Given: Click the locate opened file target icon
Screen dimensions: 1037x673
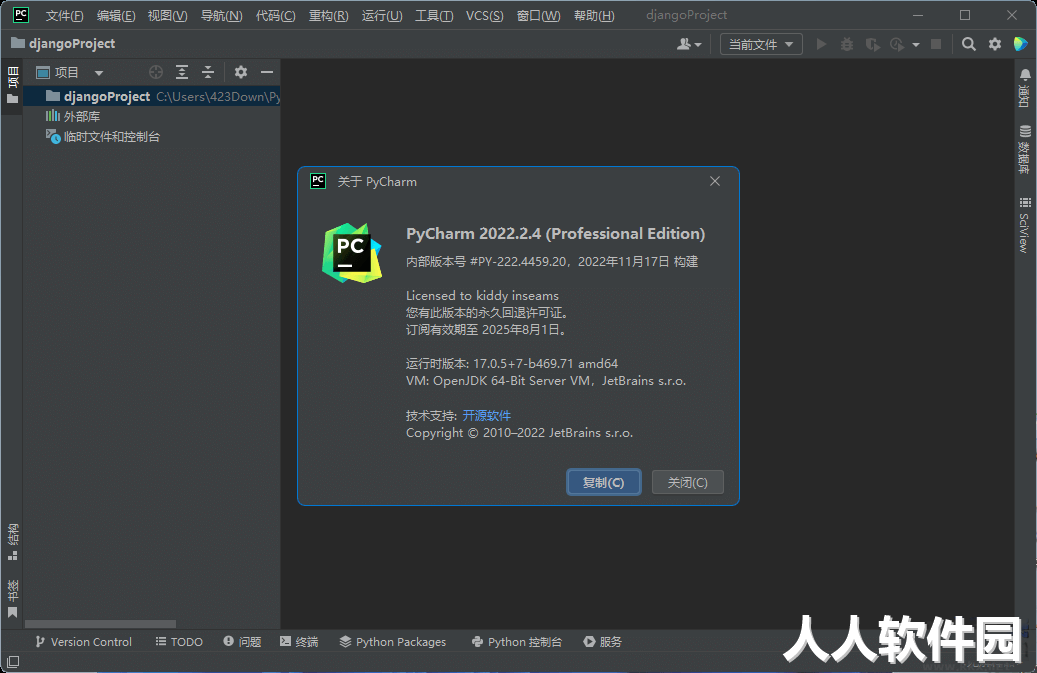Looking at the screenshot, I should 156,72.
